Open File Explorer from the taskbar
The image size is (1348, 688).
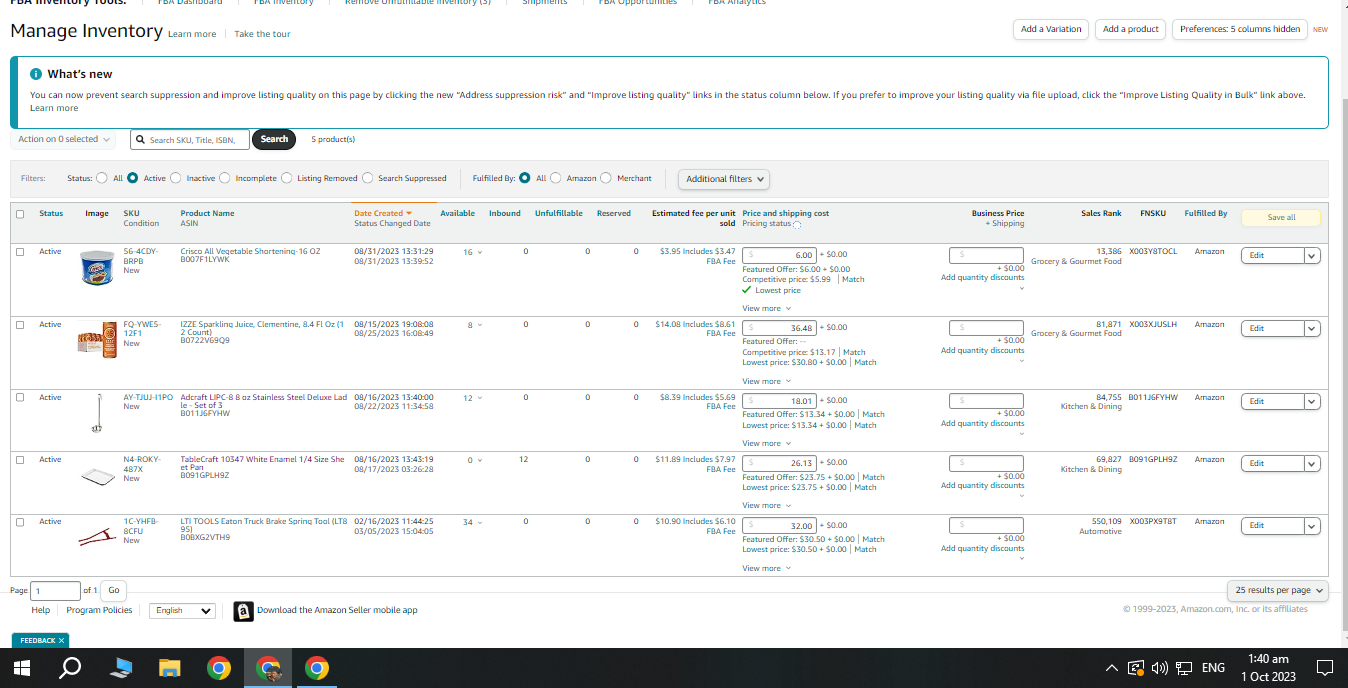(169, 668)
